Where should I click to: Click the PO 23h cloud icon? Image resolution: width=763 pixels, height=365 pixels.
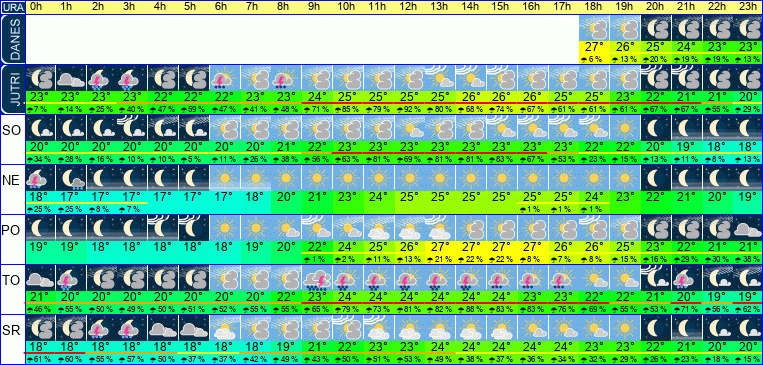click(x=748, y=227)
